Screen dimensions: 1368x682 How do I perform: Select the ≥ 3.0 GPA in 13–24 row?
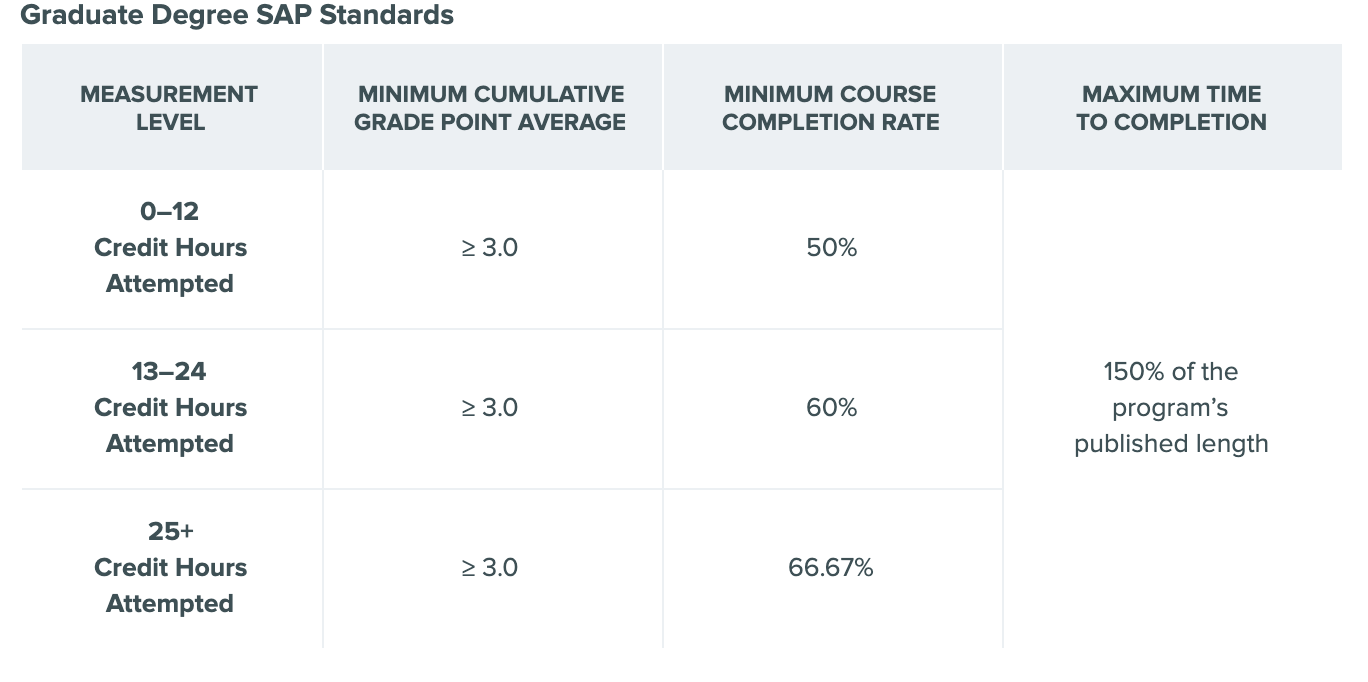(x=489, y=408)
